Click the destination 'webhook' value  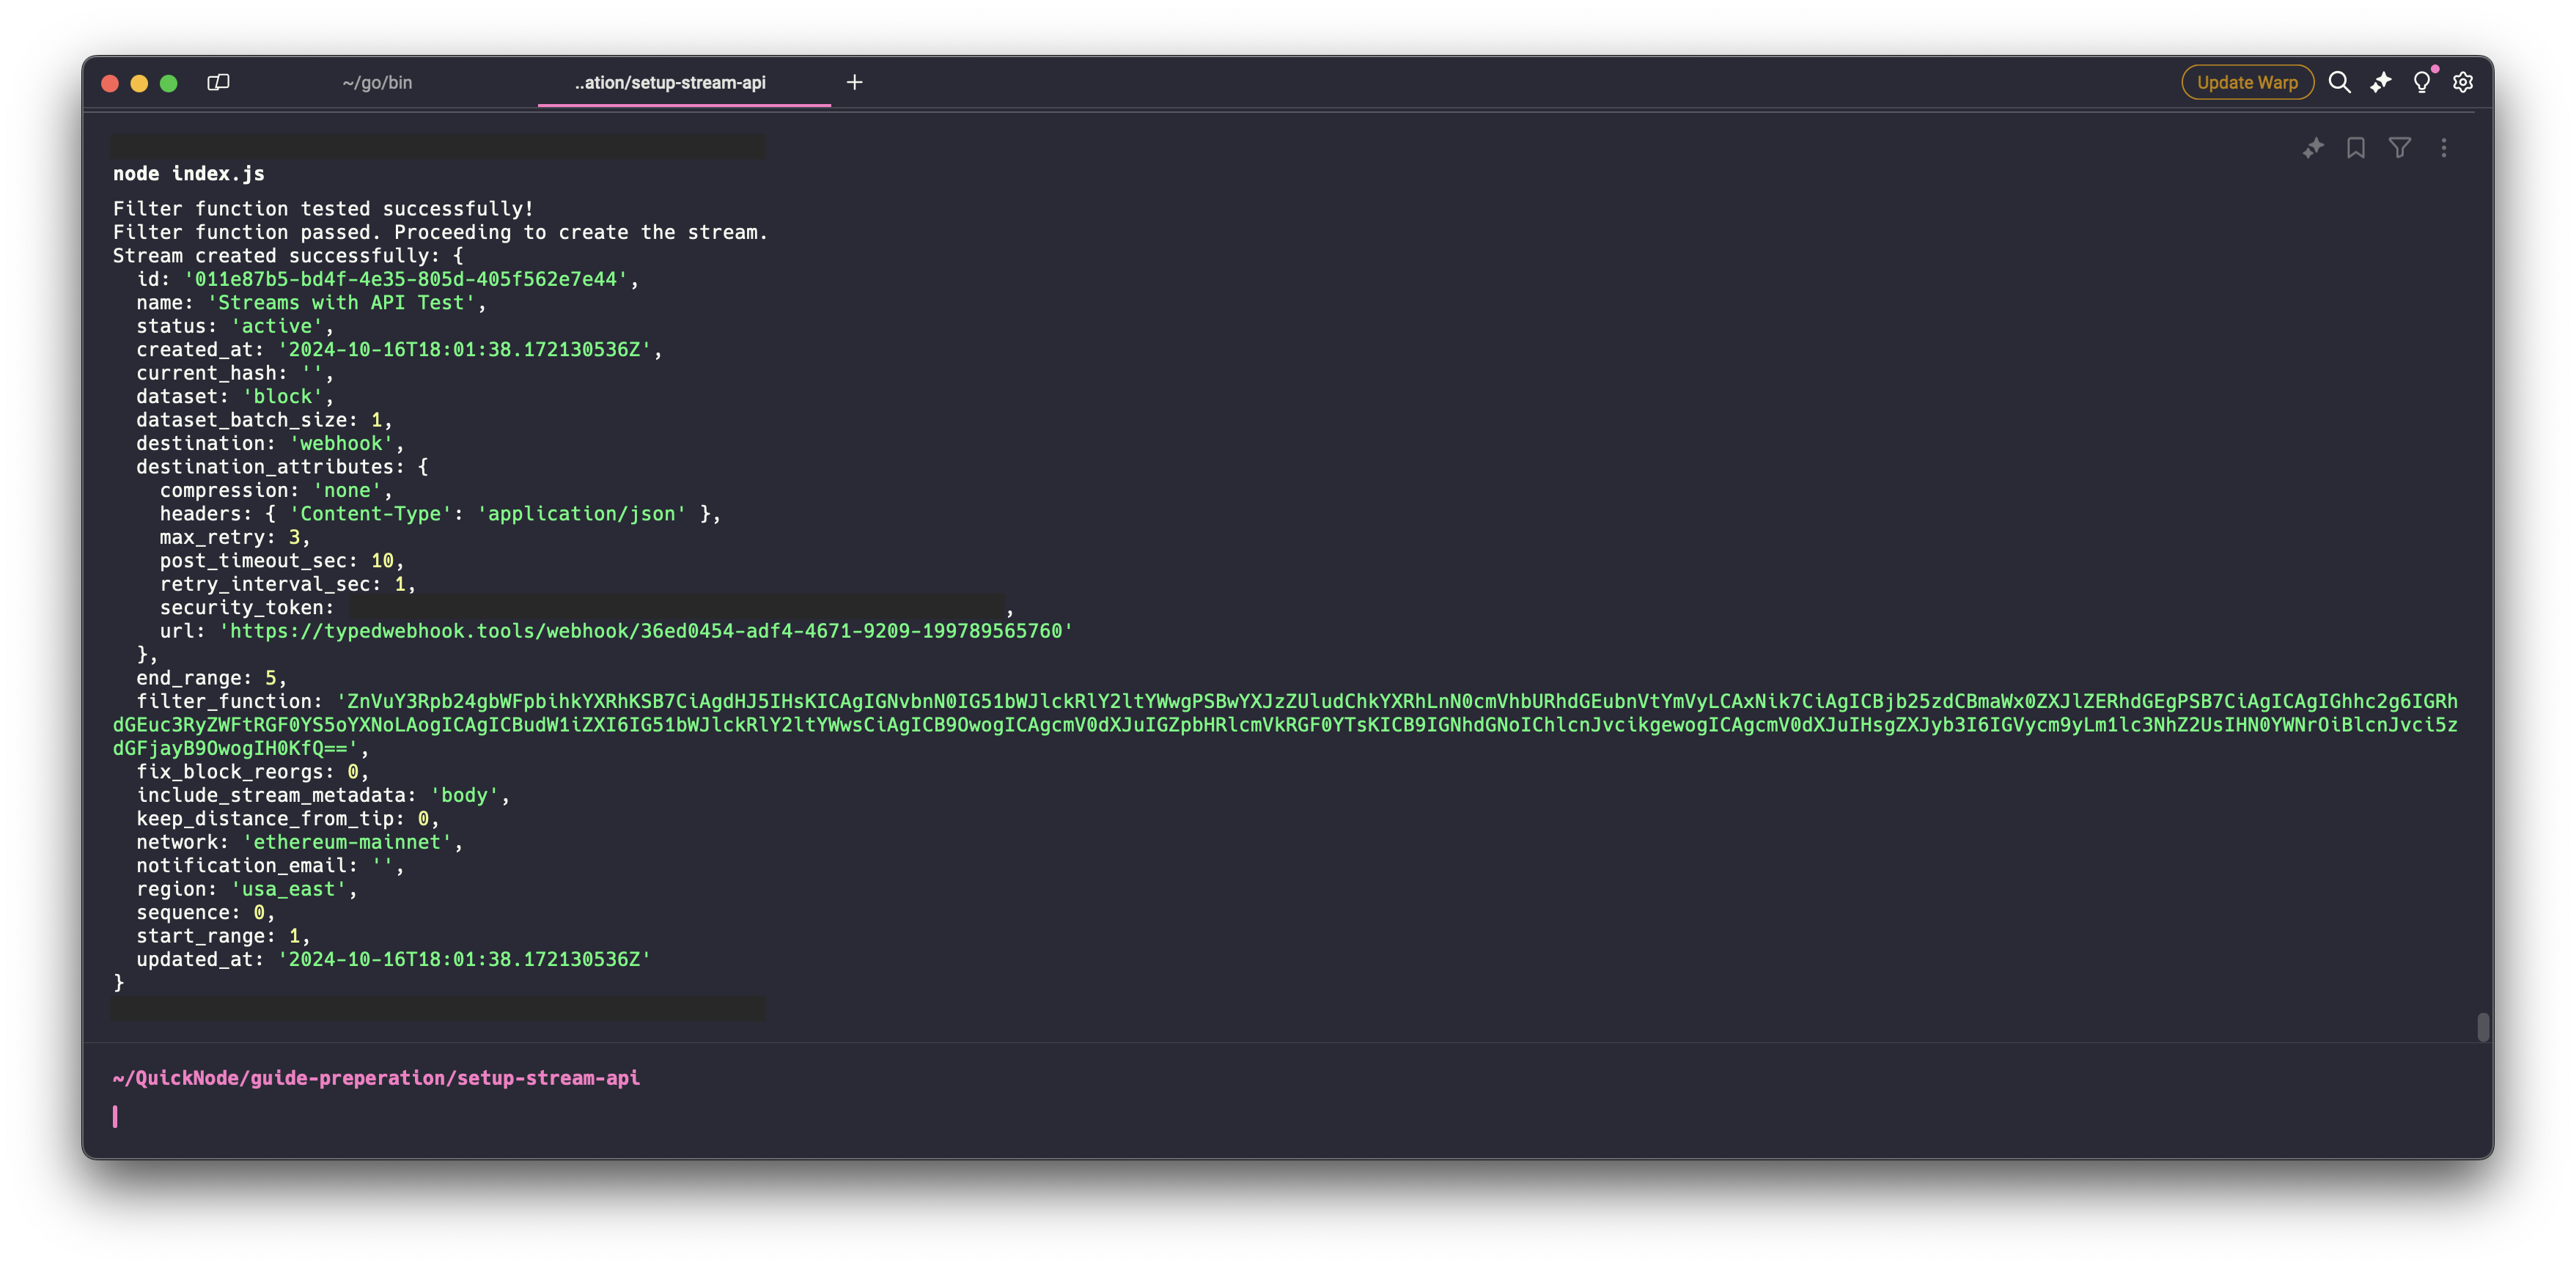(341, 443)
